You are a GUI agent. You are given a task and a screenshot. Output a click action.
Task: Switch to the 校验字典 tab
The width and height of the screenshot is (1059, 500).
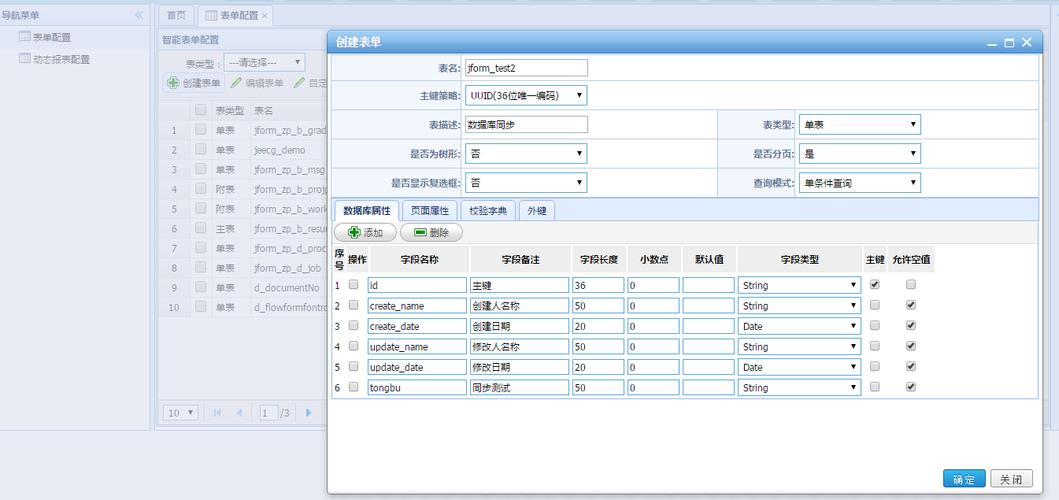pyautogui.click(x=488, y=211)
